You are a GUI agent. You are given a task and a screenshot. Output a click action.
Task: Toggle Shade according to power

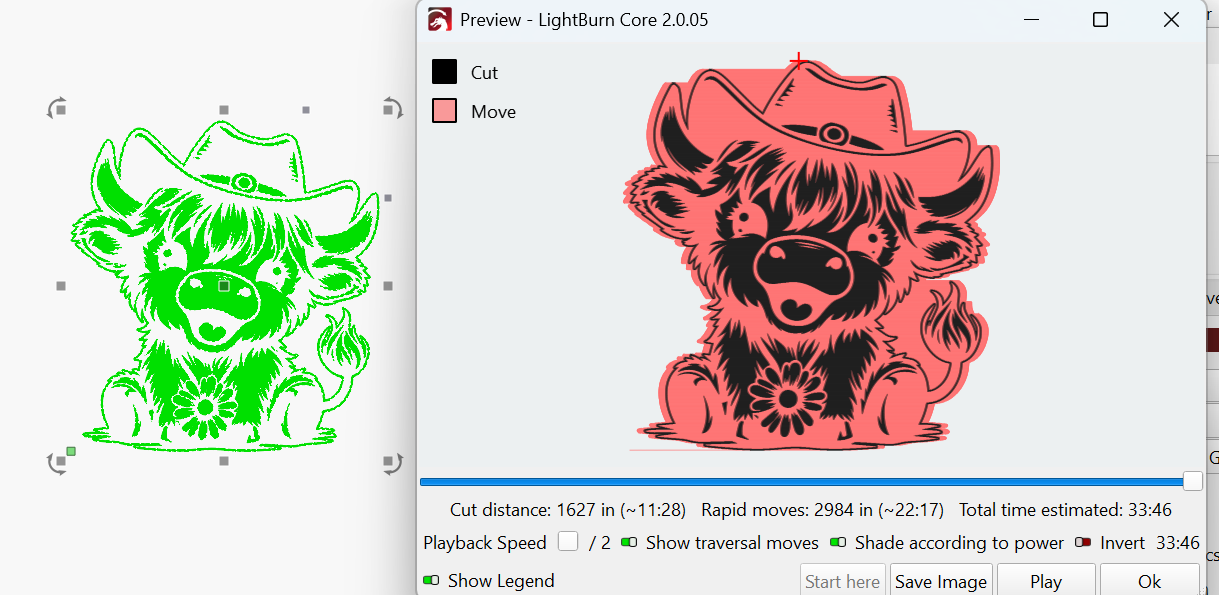[838, 543]
